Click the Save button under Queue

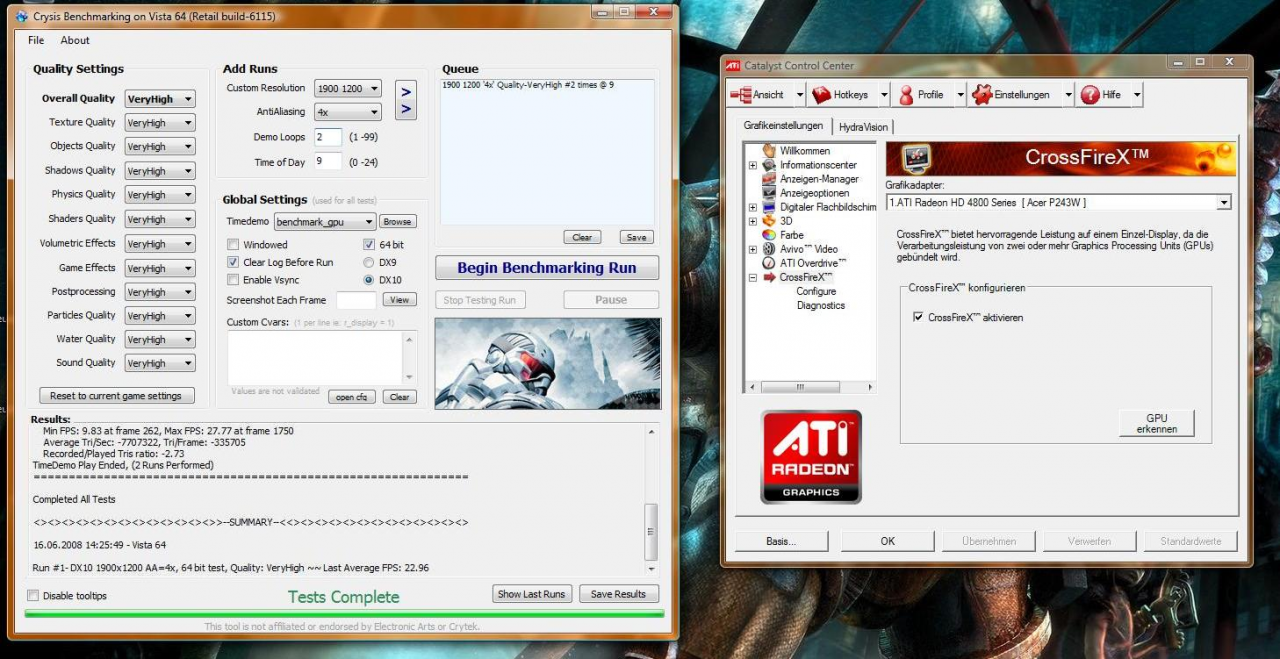pos(636,238)
